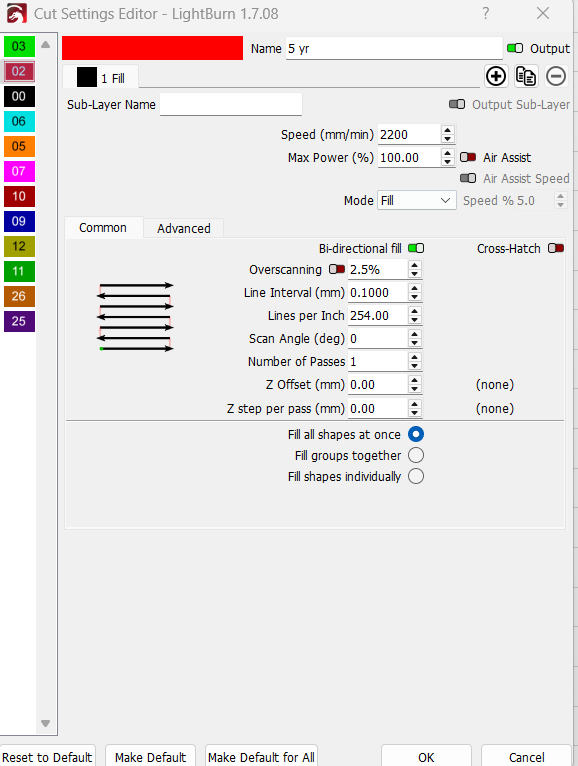
Task: Remove the sub-layer with minus icon
Action: coord(556,76)
